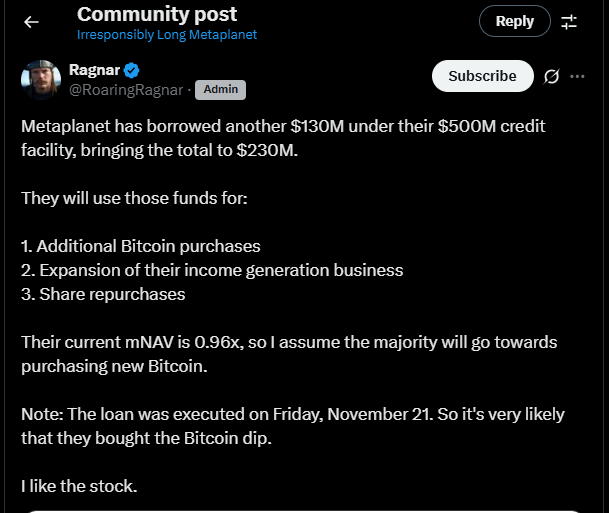This screenshot has height=513, width=609.
Task: Click the Admin badge
Action: tap(220, 89)
